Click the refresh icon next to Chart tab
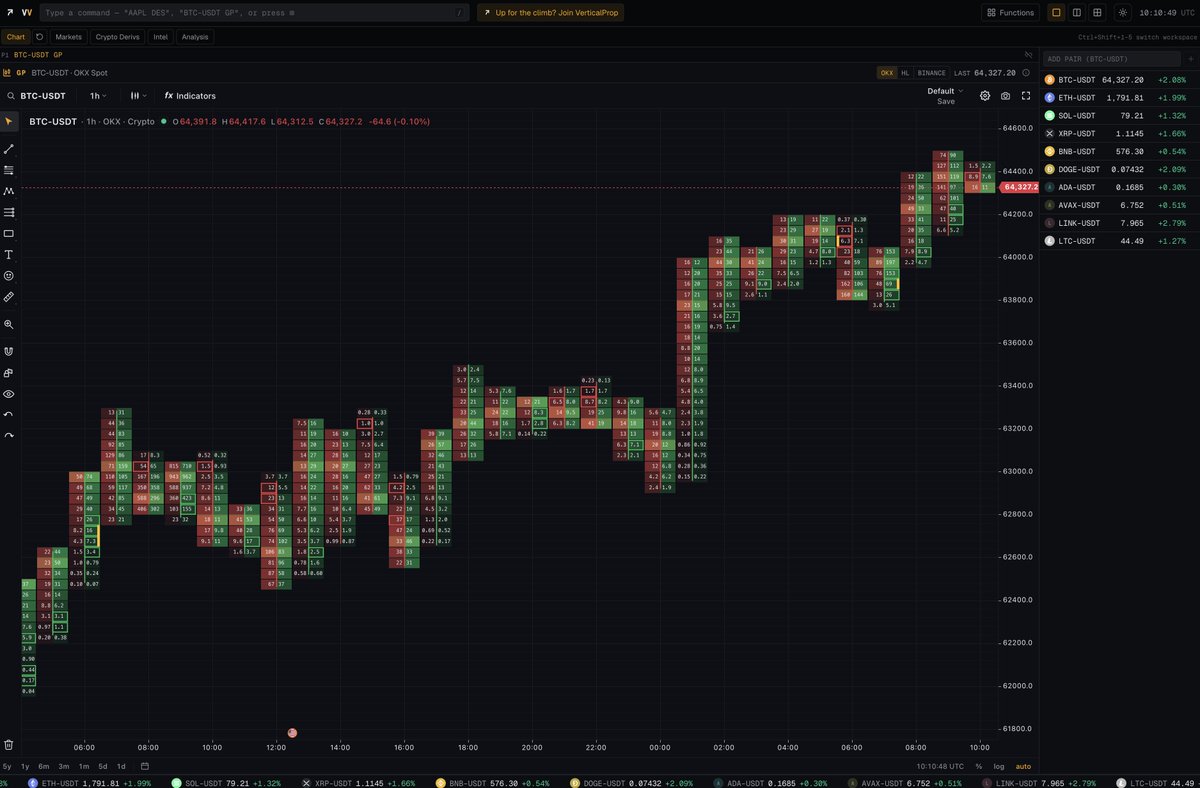1200x788 pixels. click(39, 36)
